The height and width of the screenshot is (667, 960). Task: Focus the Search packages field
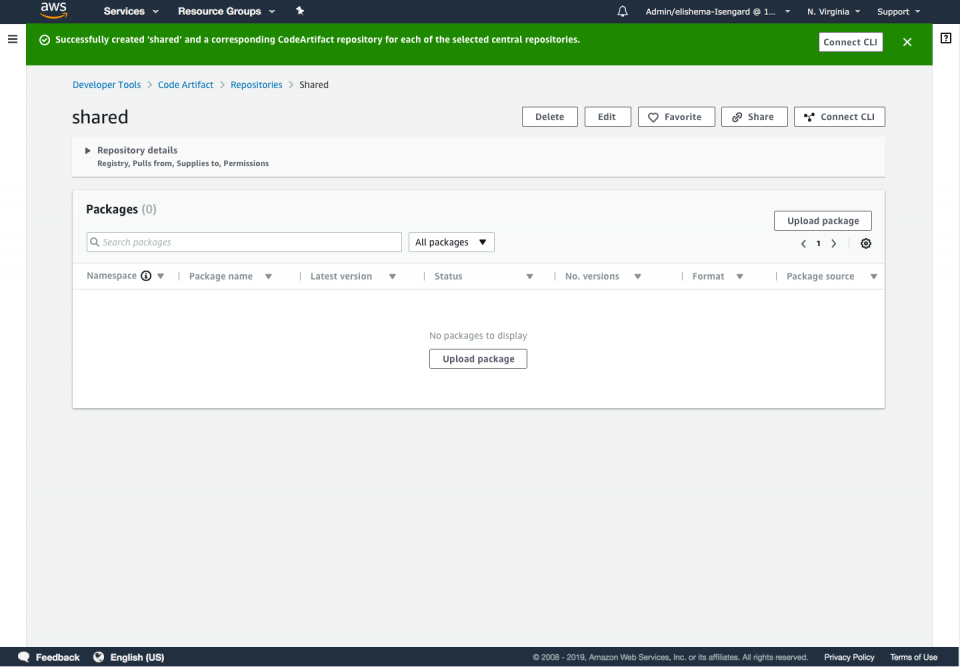(x=244, y=242)
